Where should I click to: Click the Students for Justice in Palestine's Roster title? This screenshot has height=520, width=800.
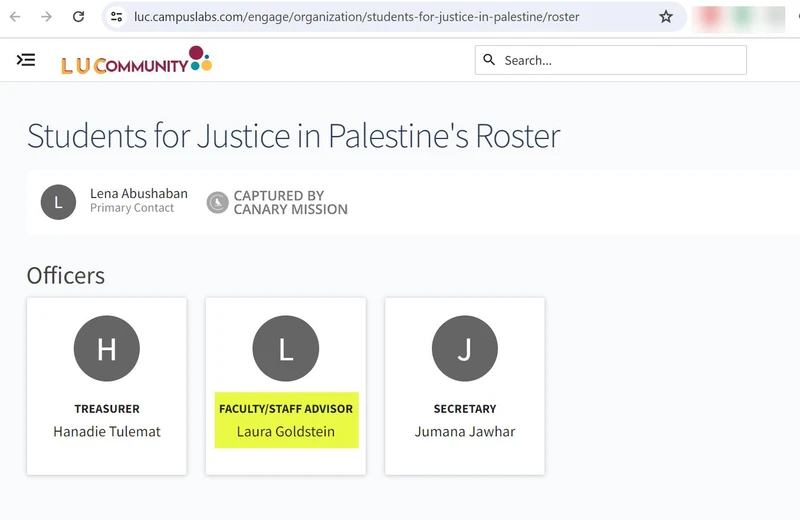click(x=293, y=136)
